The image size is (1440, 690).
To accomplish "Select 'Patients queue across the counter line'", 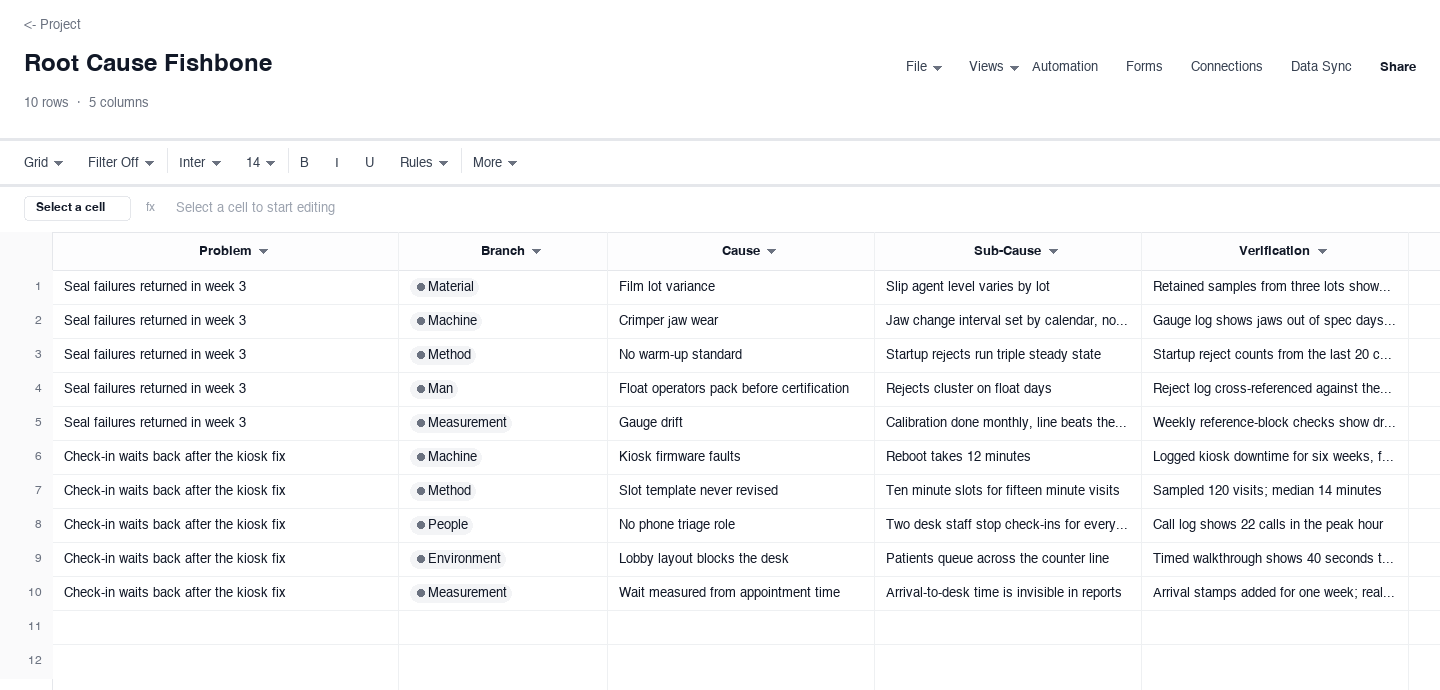I will click(x=1008, y=559).
